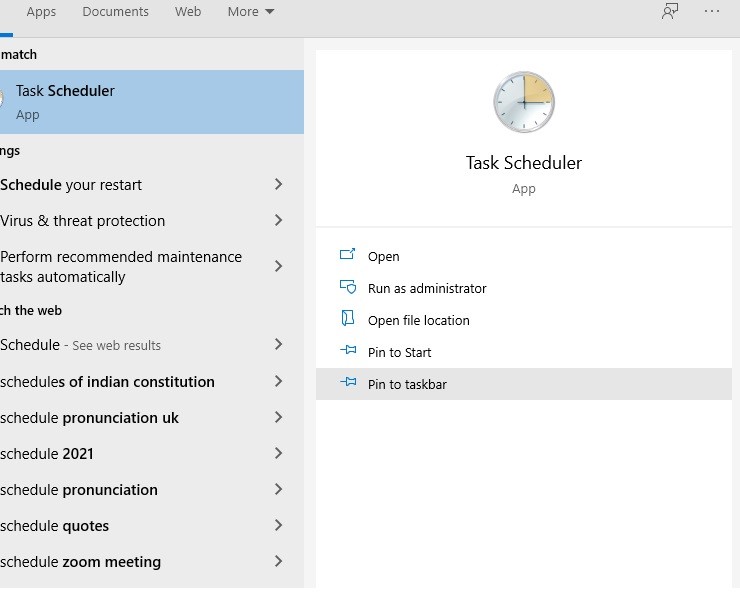The image size is (740, 612).
Task: Expand the More filter dropdown
Action: [x=251, y=11]
